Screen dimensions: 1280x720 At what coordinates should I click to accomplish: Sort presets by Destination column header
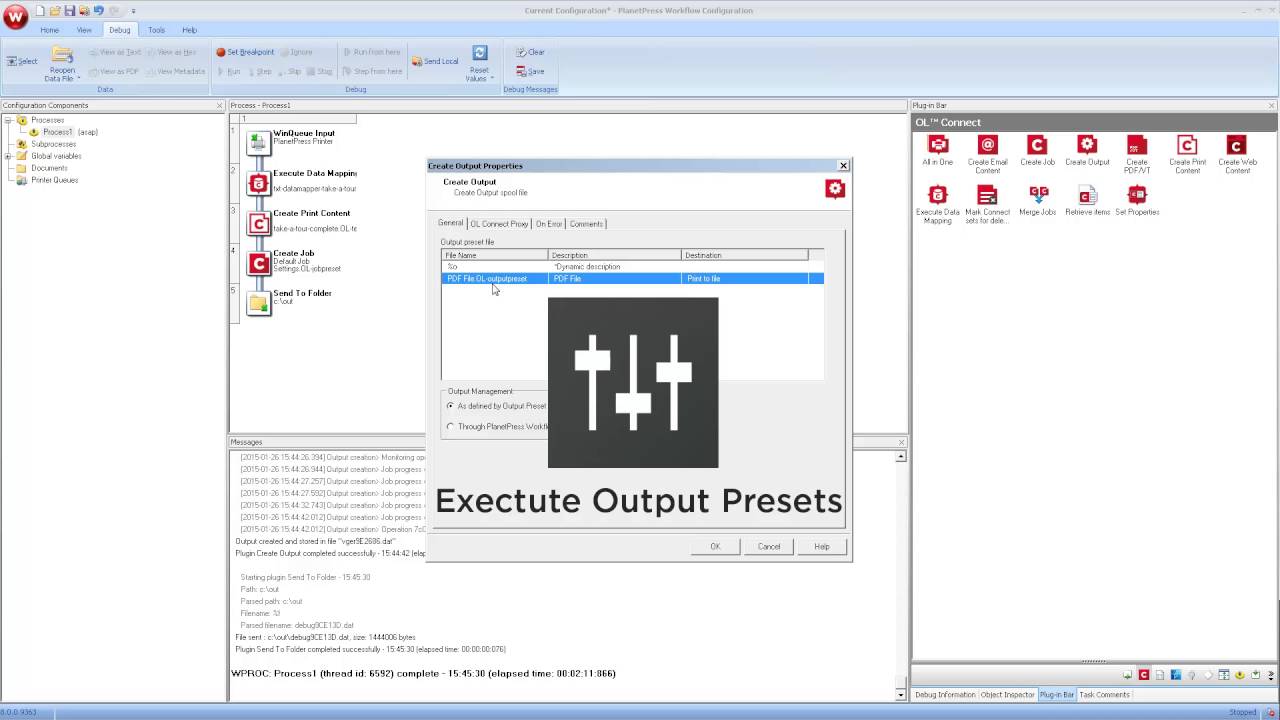(745, 256)
